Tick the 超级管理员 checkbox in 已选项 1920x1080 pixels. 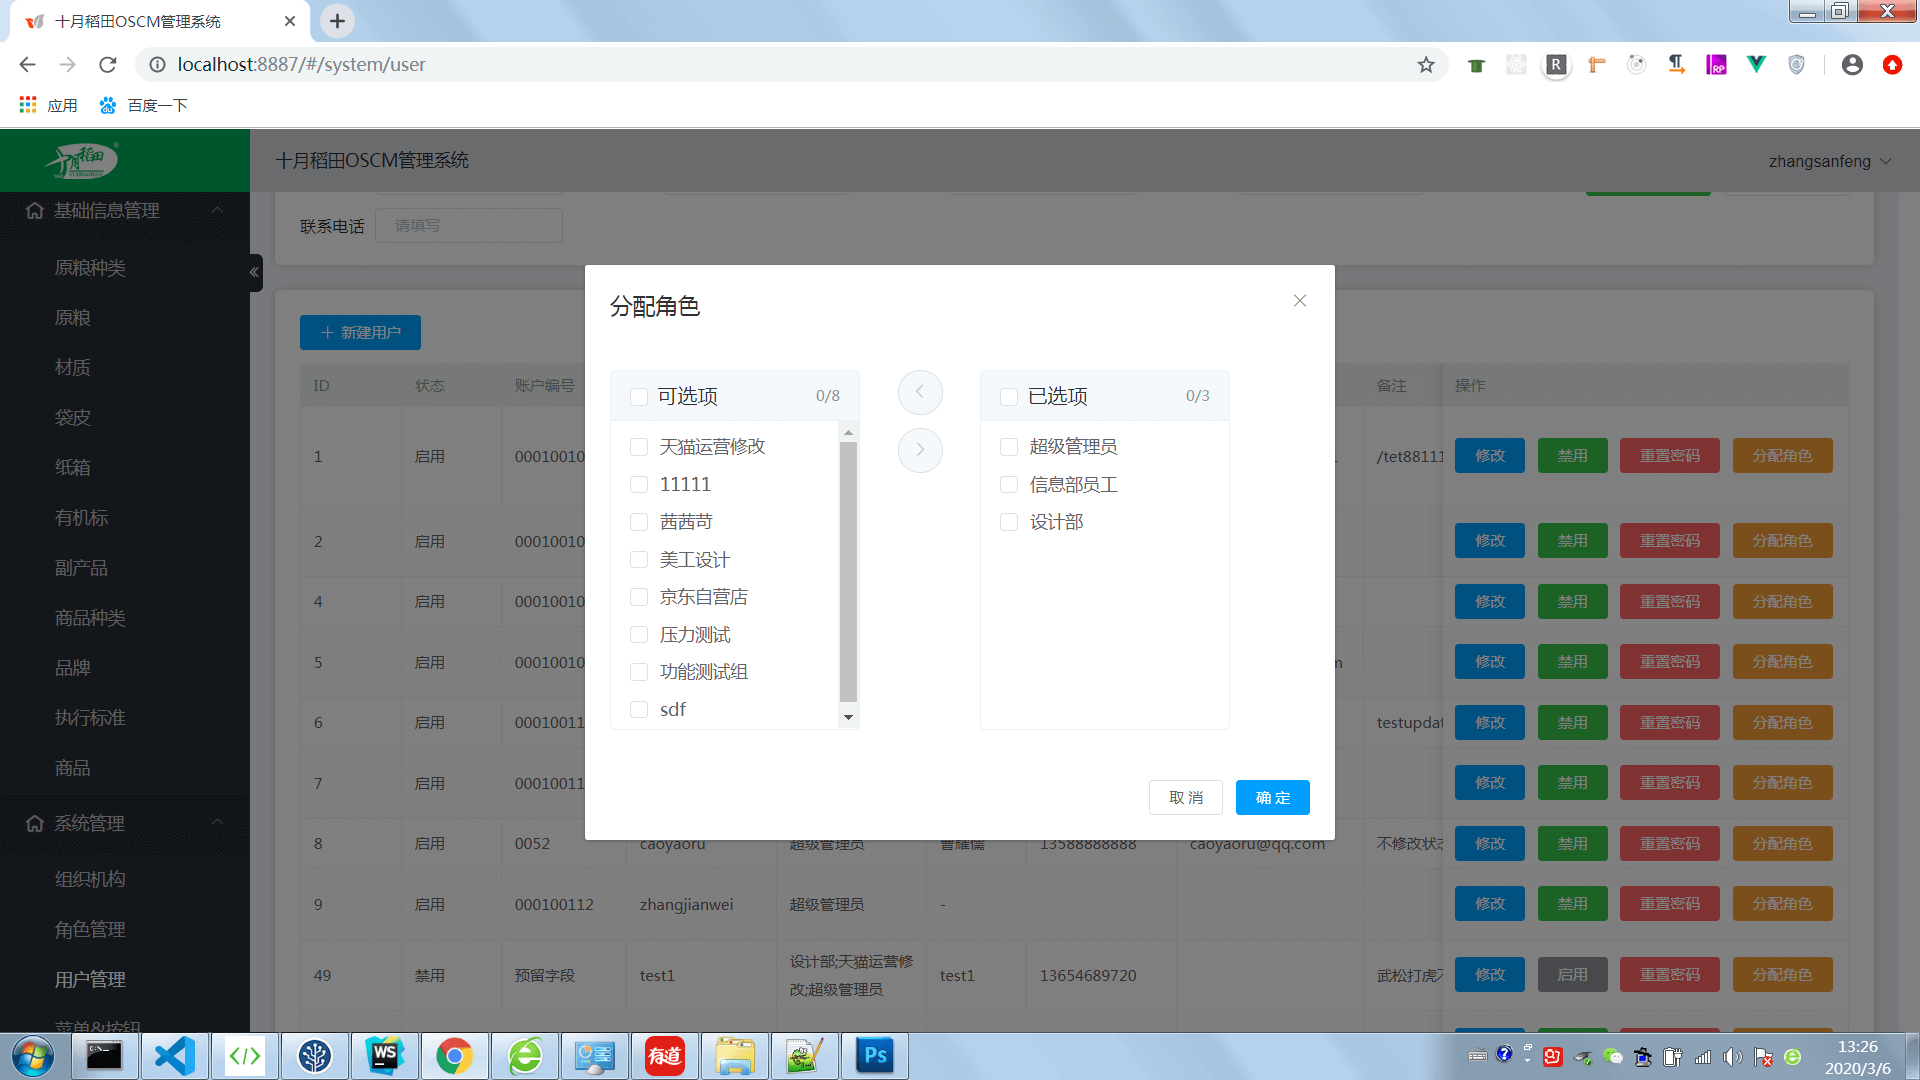1009,447
